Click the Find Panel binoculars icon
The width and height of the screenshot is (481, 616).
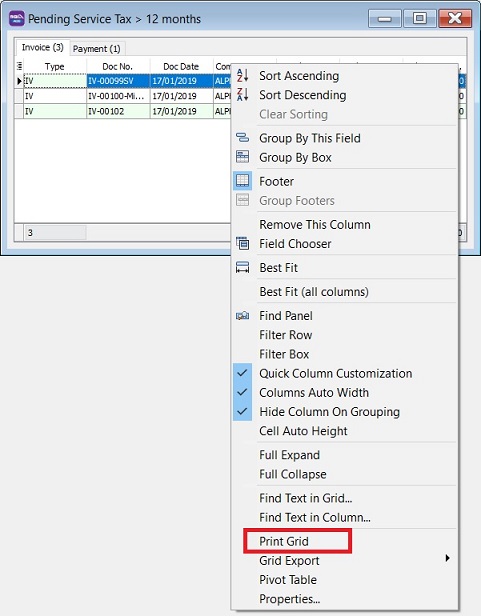pos(242,315)
